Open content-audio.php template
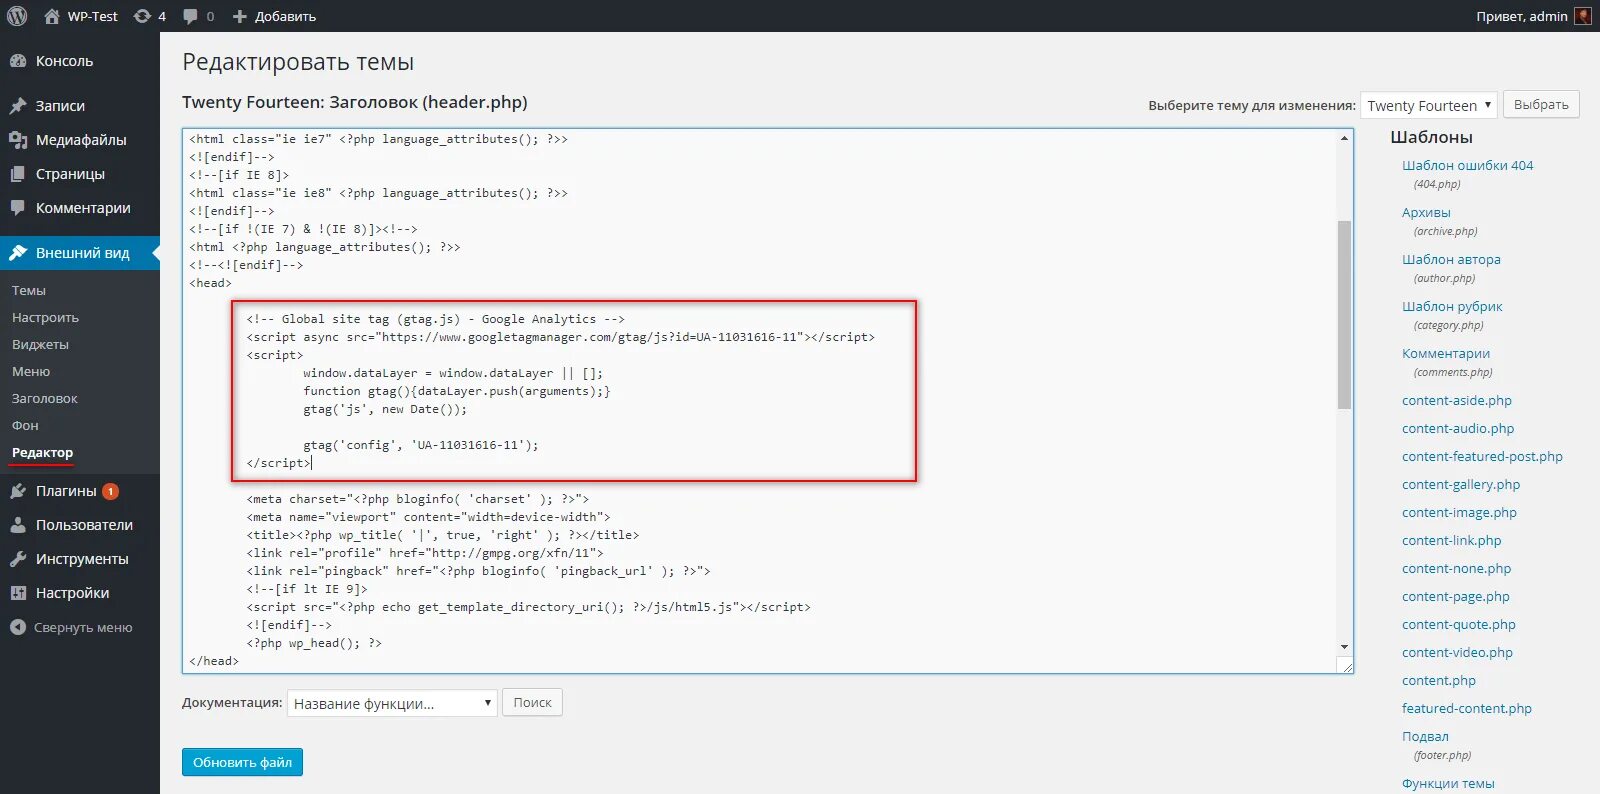The height and width of the screenshot is (794, 1600). 1458,428
